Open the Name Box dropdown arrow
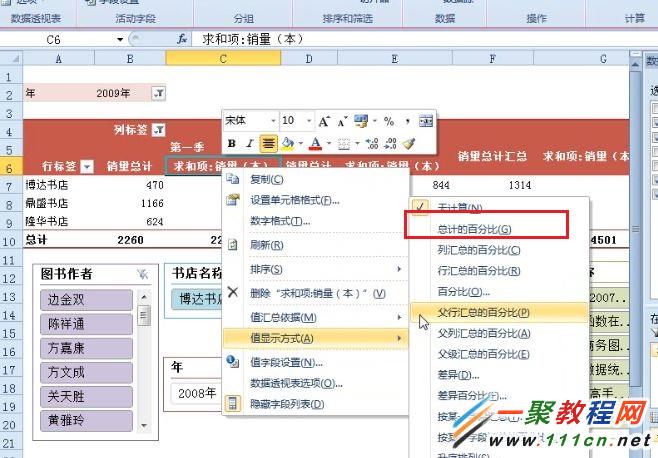 tap(120, 40)
